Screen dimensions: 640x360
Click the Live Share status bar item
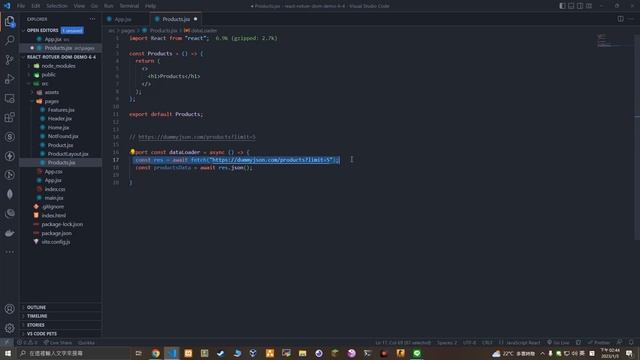coord(58,343)
